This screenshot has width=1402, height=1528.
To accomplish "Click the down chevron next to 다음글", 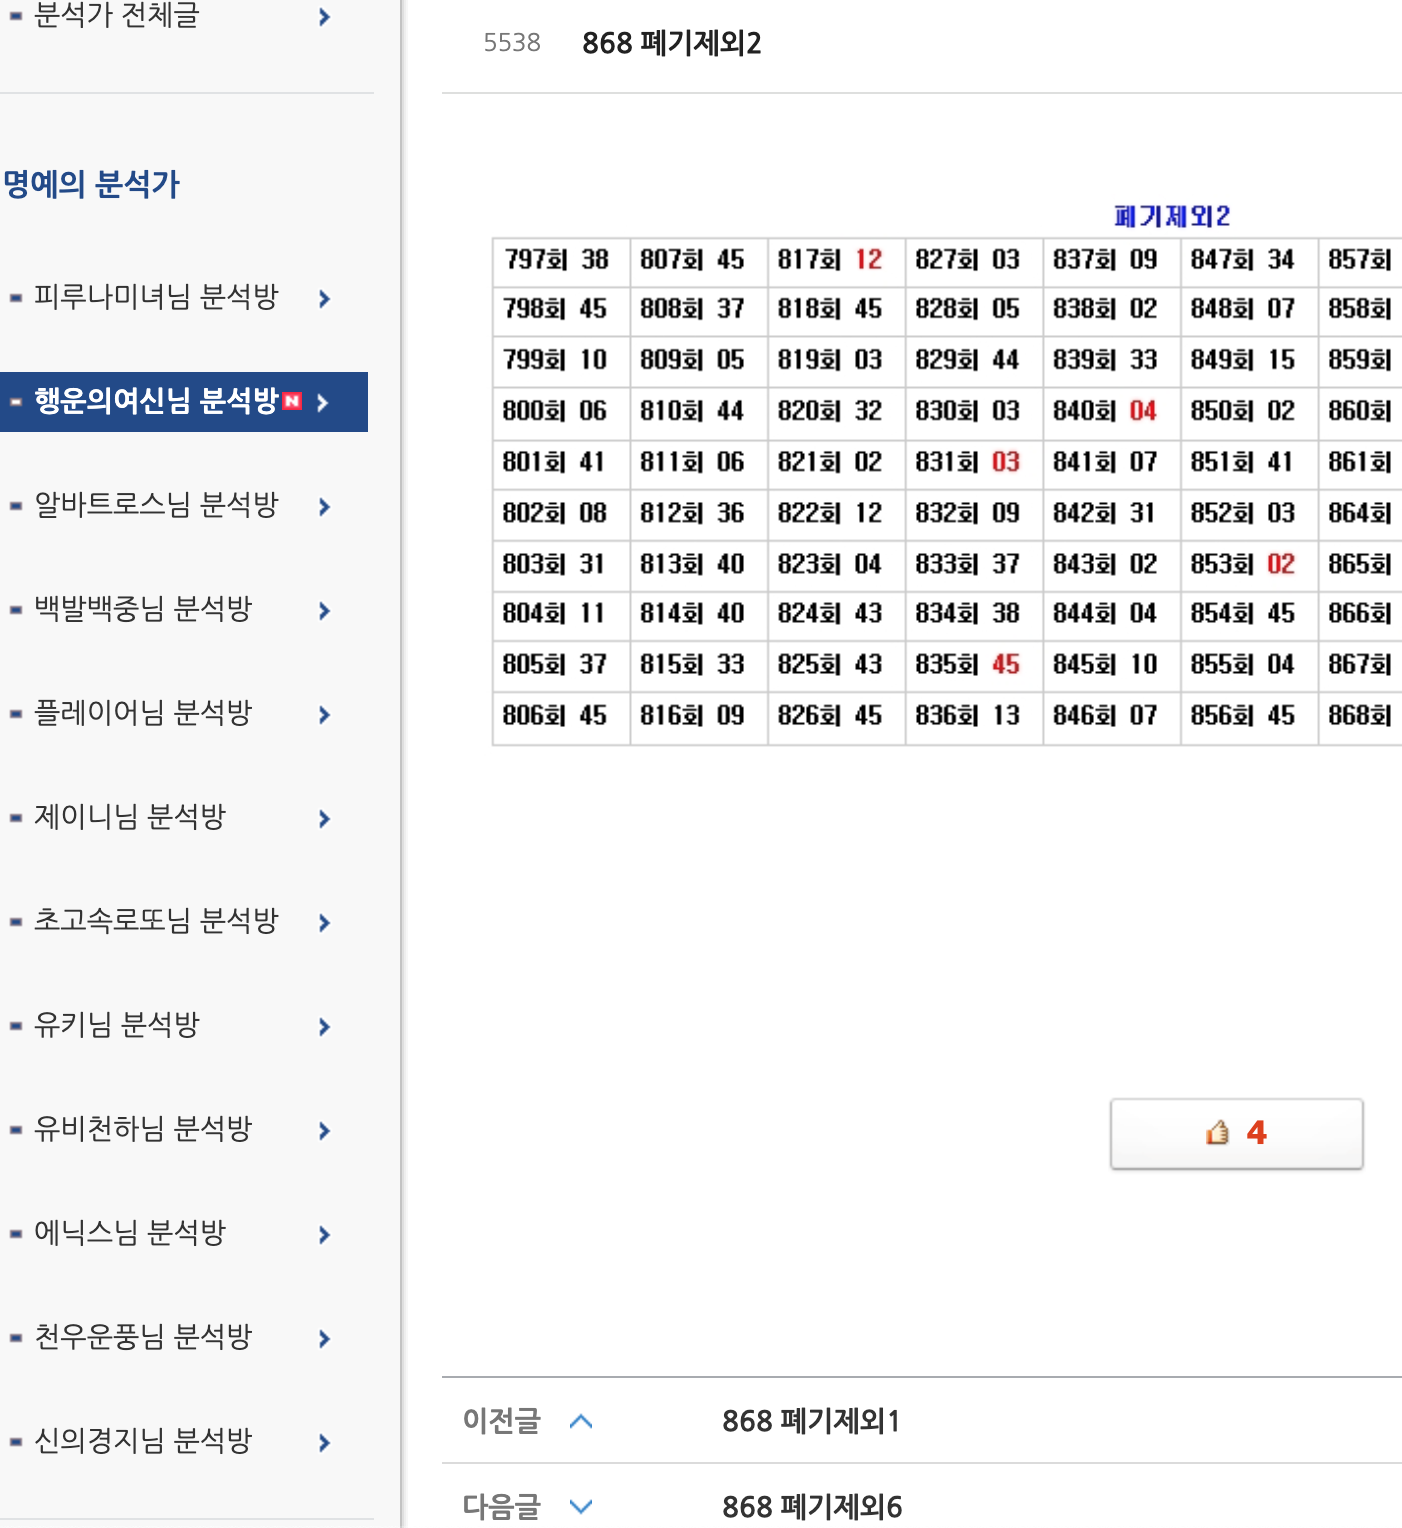I will pyautogui.click(x=581, y=1506).
